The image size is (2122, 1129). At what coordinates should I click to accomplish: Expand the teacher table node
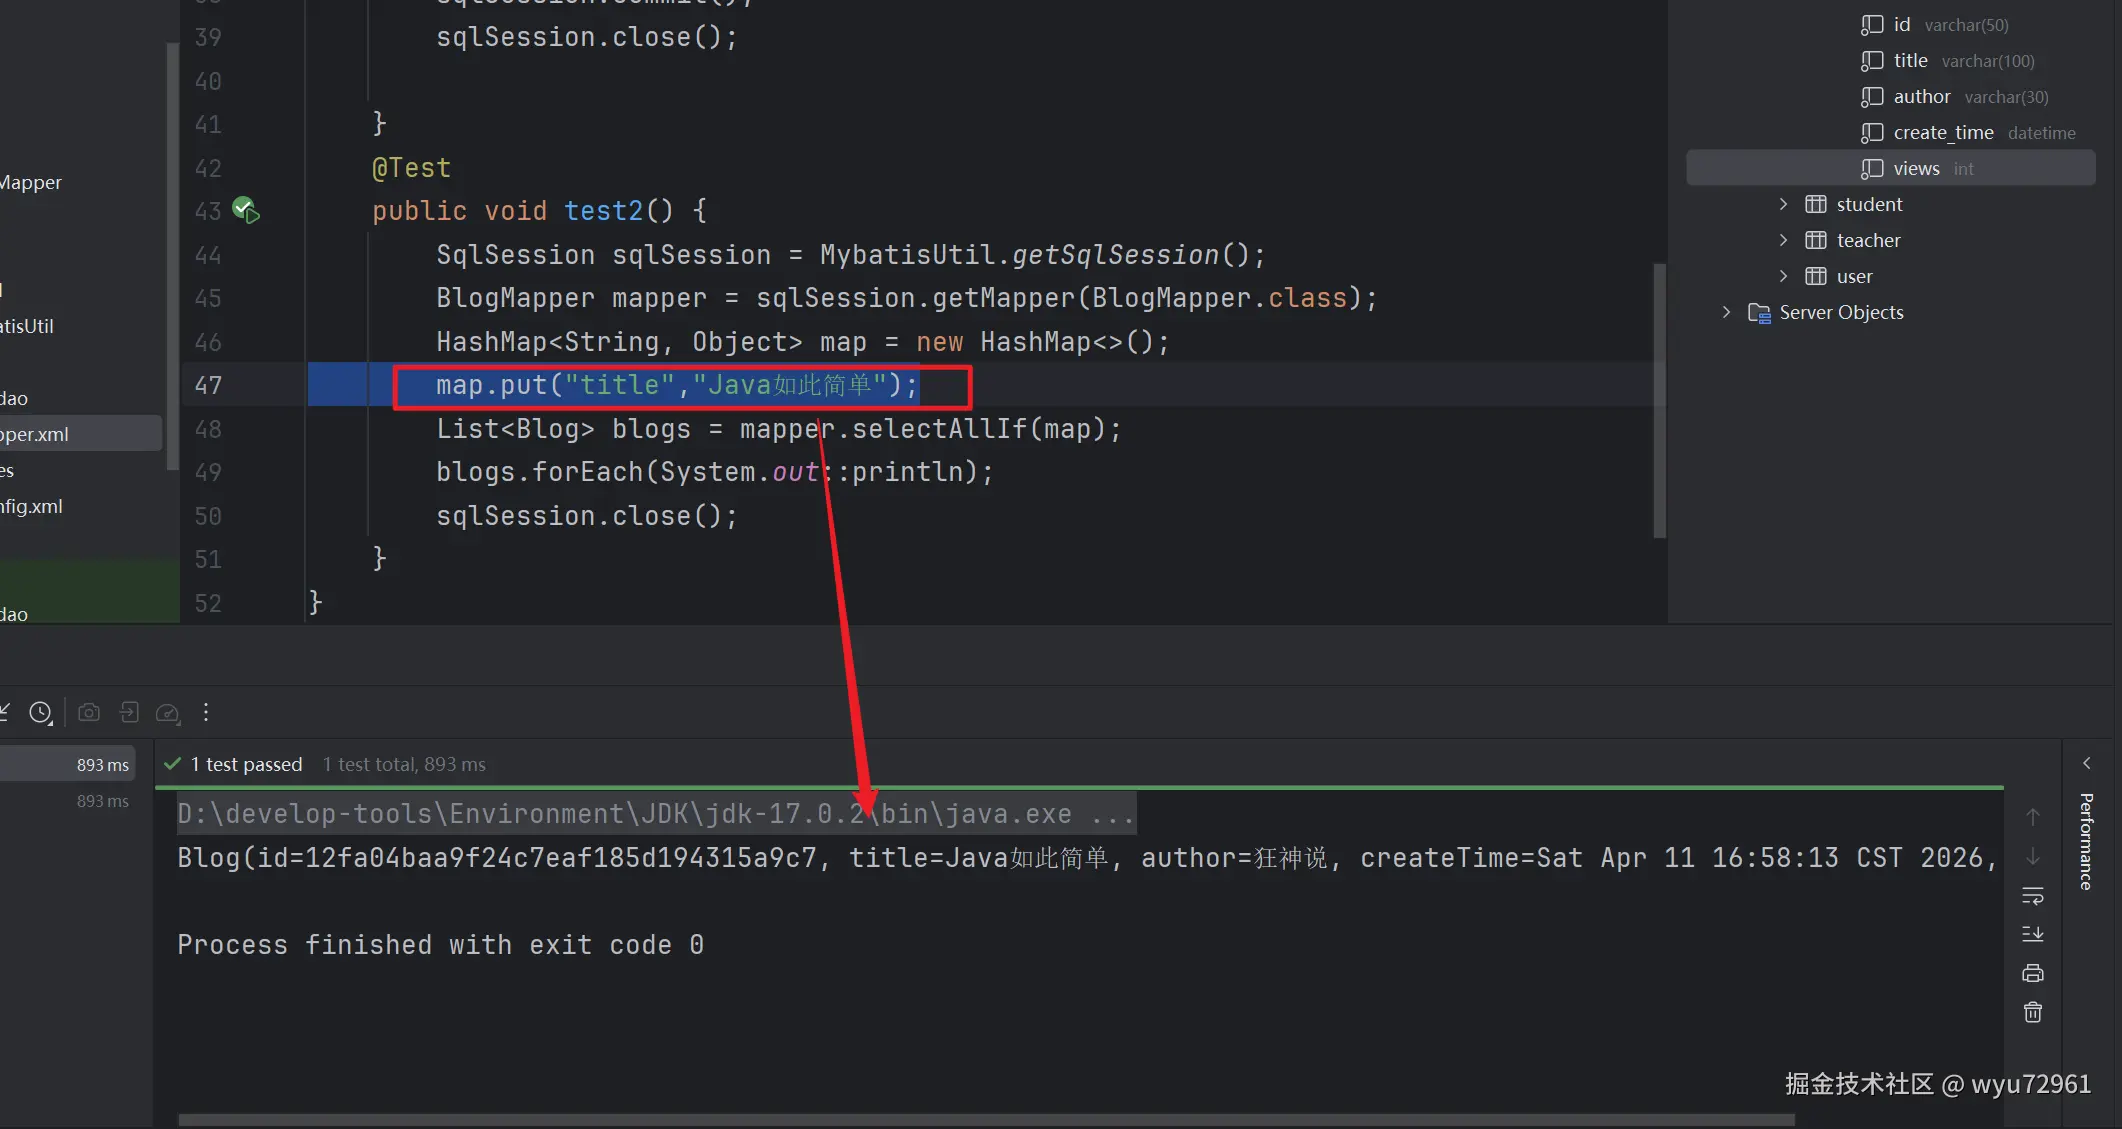1783,240
